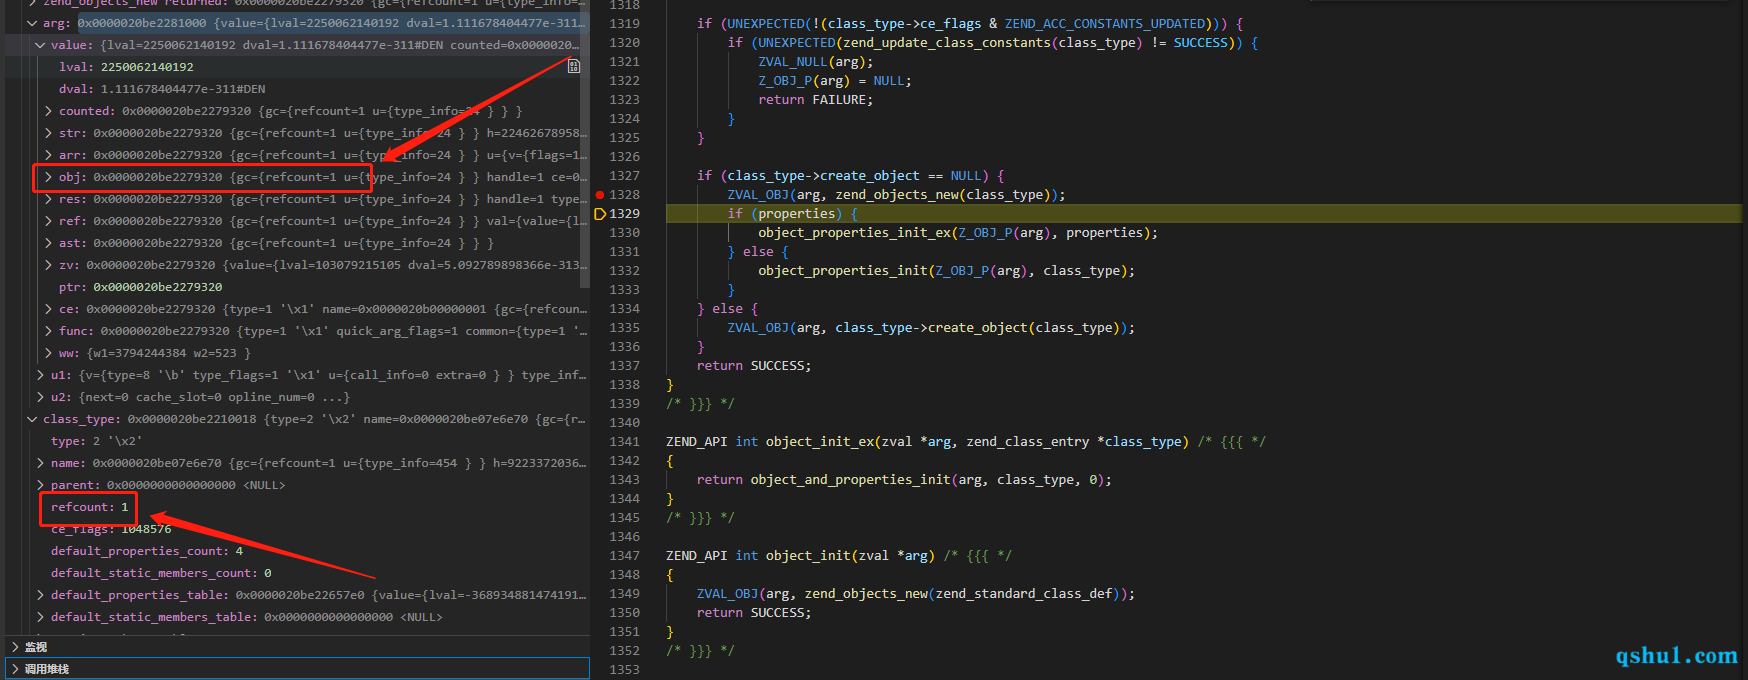Select the default_properties_count: 4 row
The image size is (1748, 680).
click(297, 551)
